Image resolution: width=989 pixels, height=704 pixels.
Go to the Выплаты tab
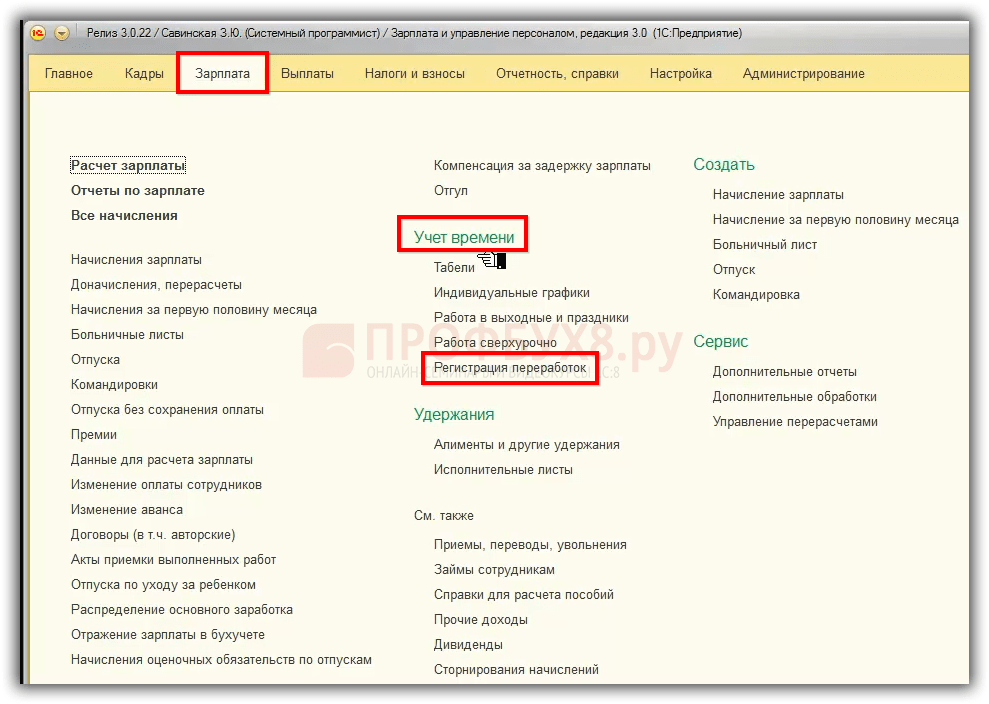[x=307, y=74]
